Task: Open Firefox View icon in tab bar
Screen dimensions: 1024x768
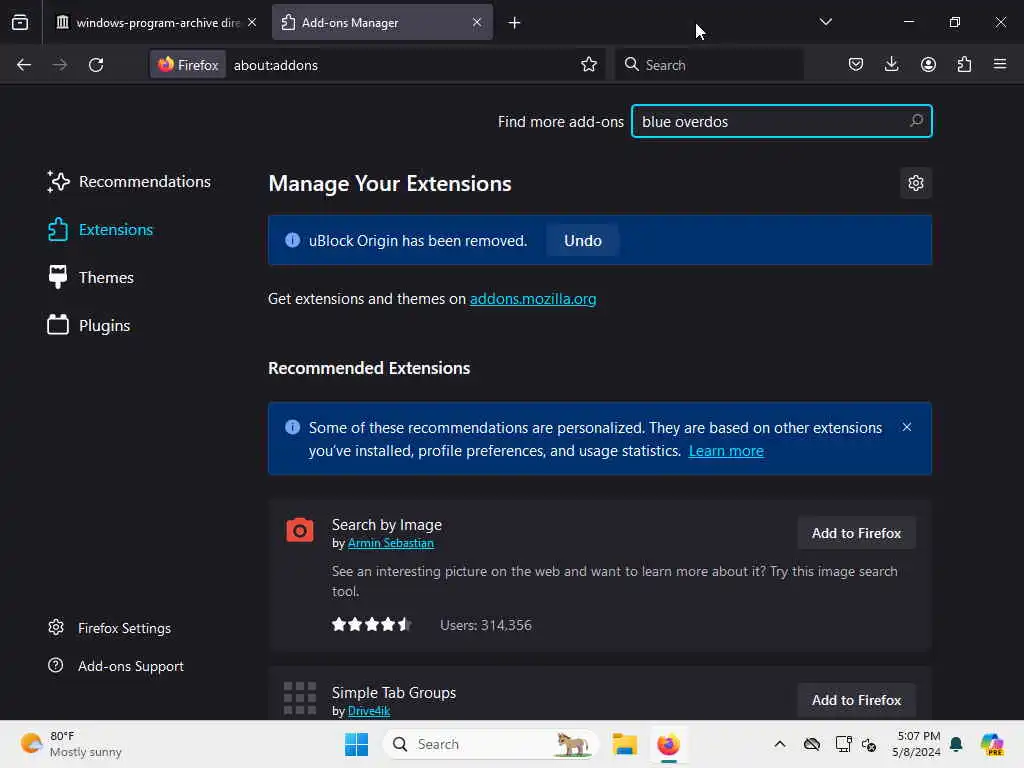Action: [20, 22]
